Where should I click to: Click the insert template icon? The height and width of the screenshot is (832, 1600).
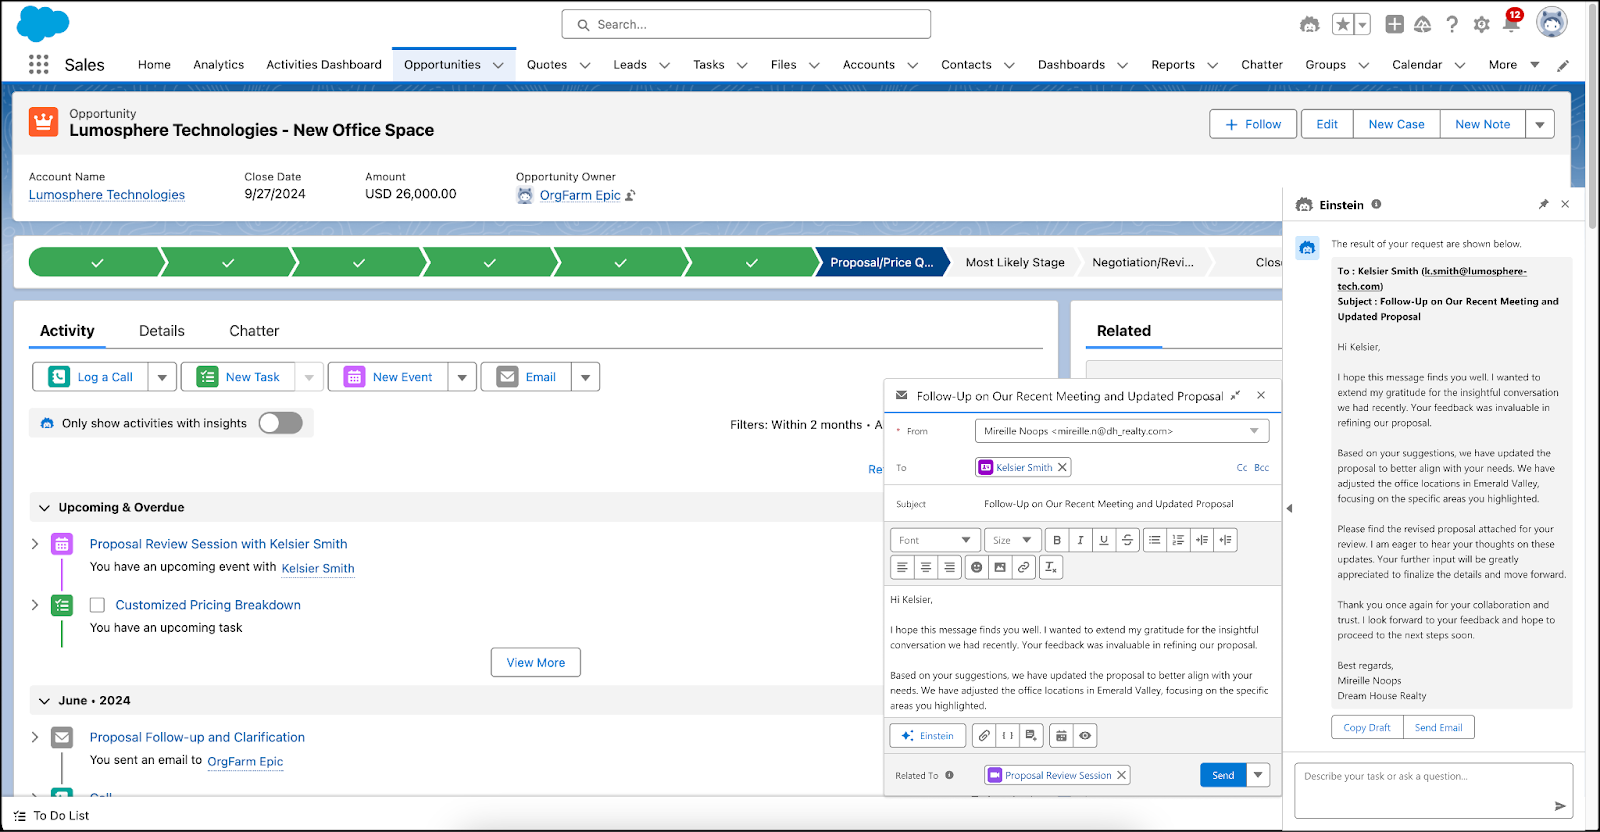[x=1031, y=735]
